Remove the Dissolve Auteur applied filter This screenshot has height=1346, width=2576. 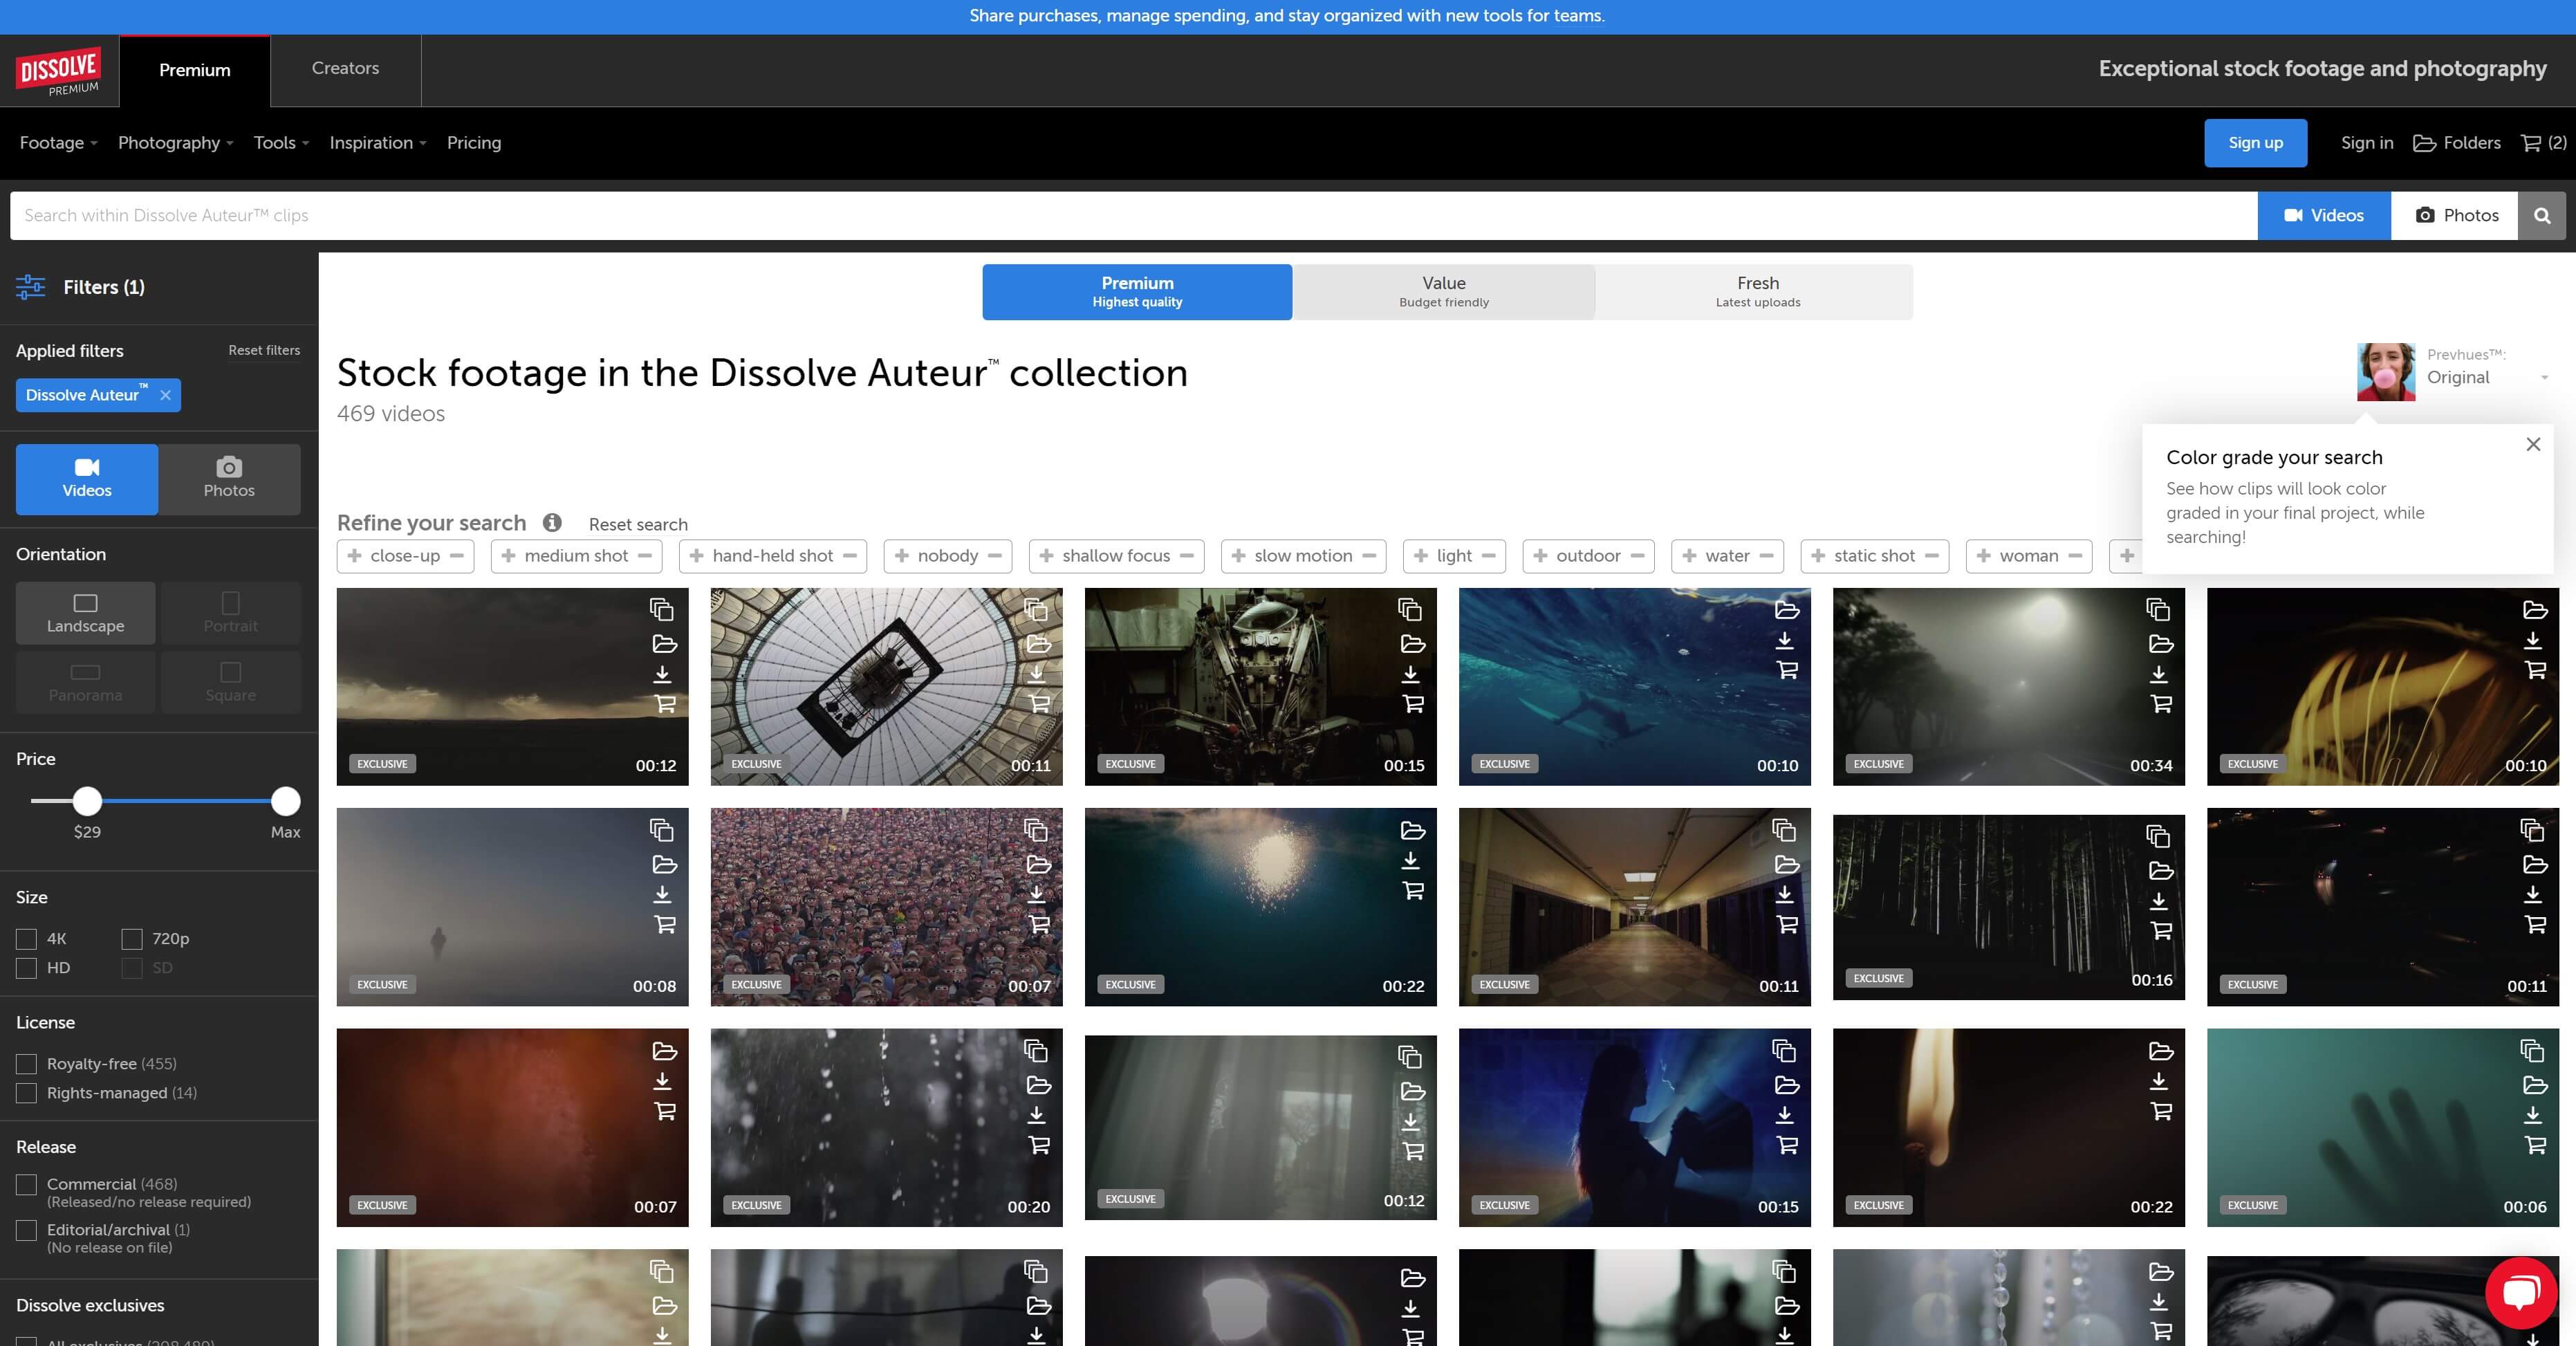(x=166, y=395)
